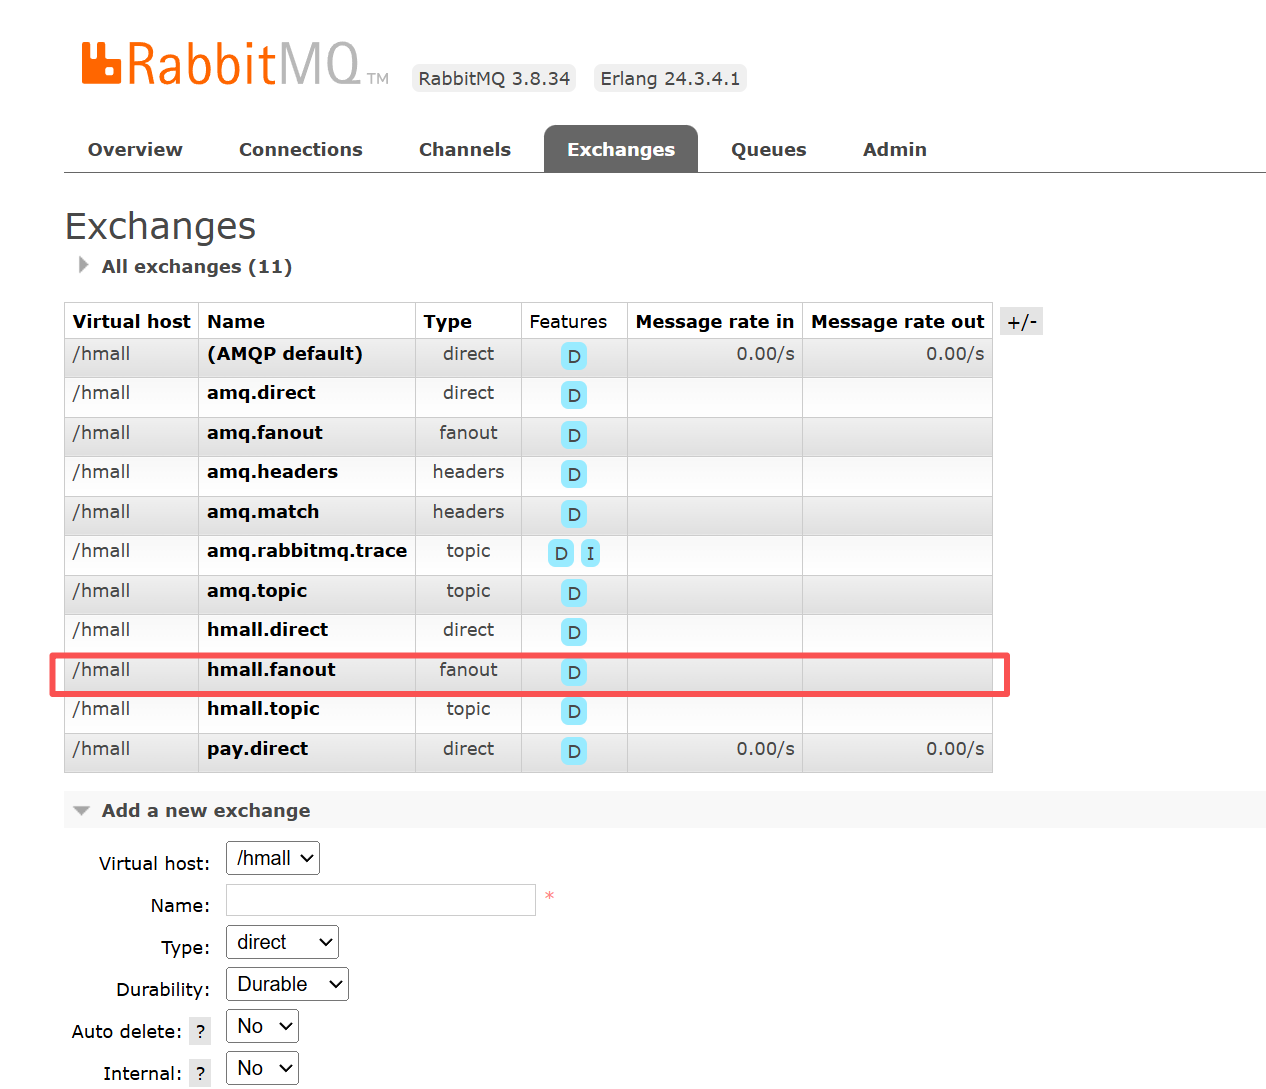Viewport: 1266px width, 1089px height.
Task: Click the D badge in hmall.topic row
Action: pos(574,712)
